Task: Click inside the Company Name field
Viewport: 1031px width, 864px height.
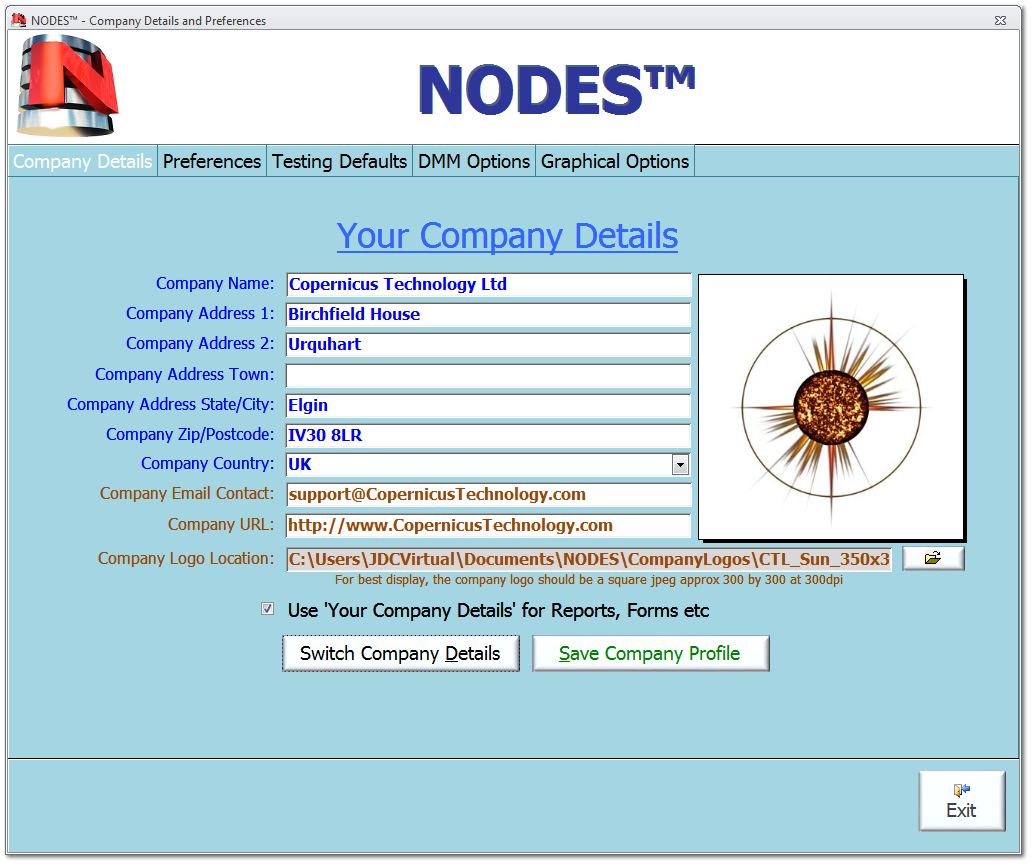Action: (487, 284)
